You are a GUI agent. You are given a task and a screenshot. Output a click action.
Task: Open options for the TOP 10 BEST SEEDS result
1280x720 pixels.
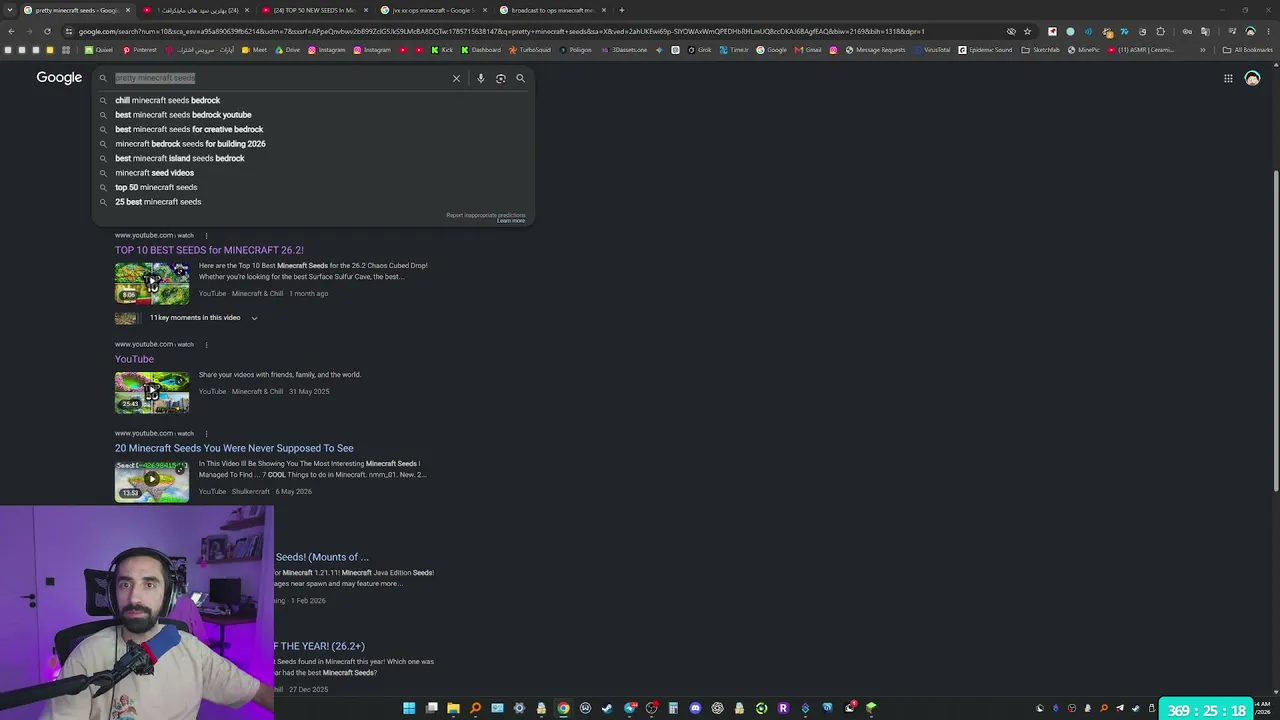pyautogui.click(x=206, y=236)
